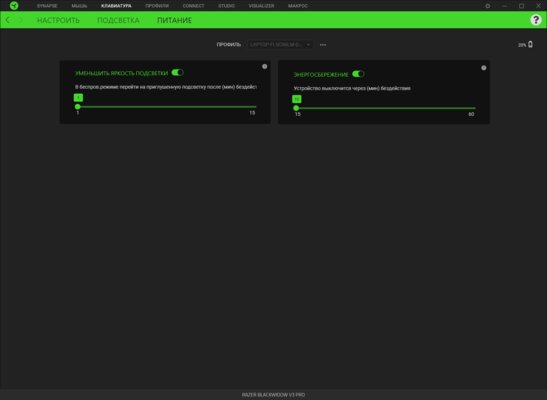This screenshot has height=400, width=547.
Task: Open the Мышь top menu
Action: tap(79, 6)
